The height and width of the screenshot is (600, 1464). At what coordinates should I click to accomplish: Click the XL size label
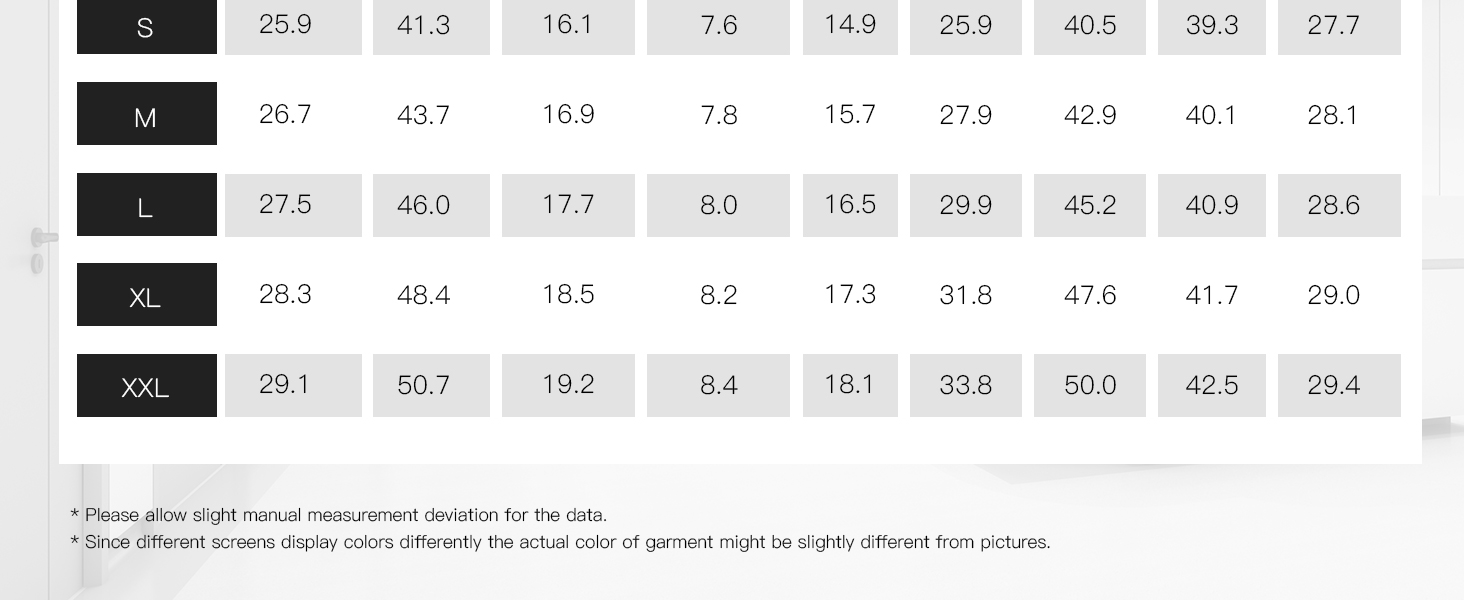pos(146,296)
